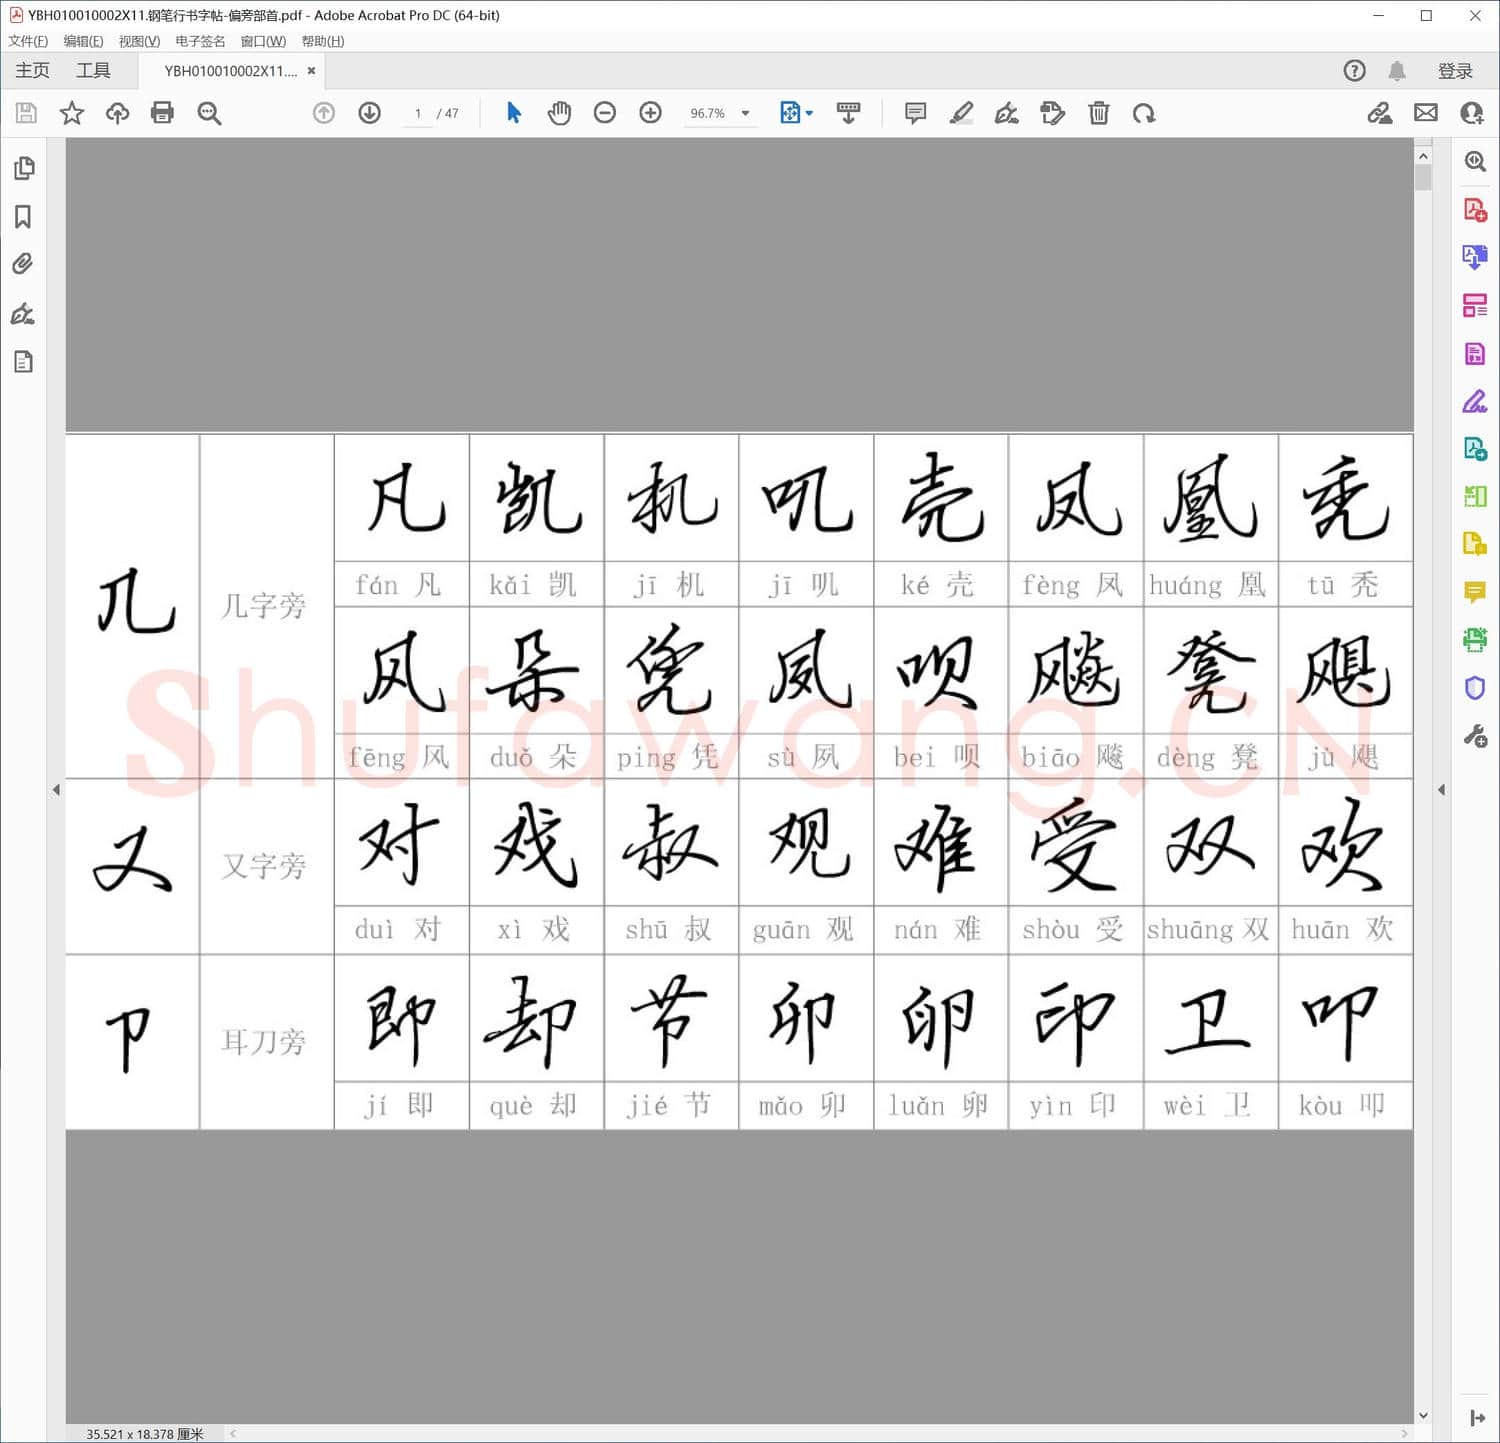Select the highlight text tool
This screenshot has height=1443, width=1500.
pyautogui.click(x=961, y=113)
